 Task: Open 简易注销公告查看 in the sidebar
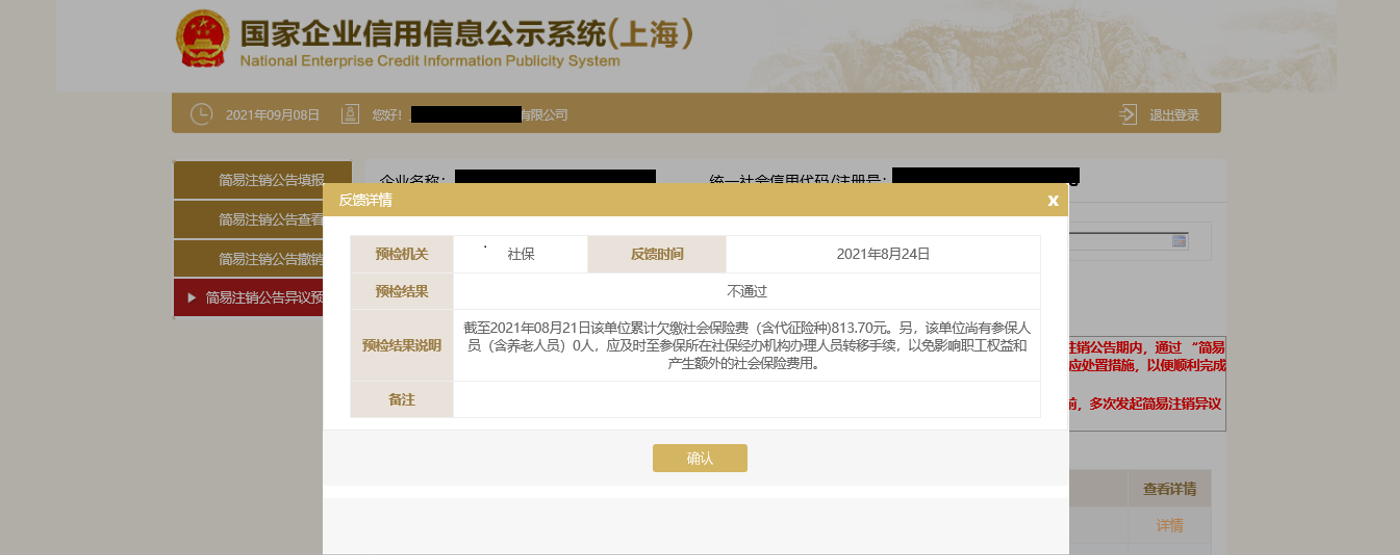pos(270,219)
